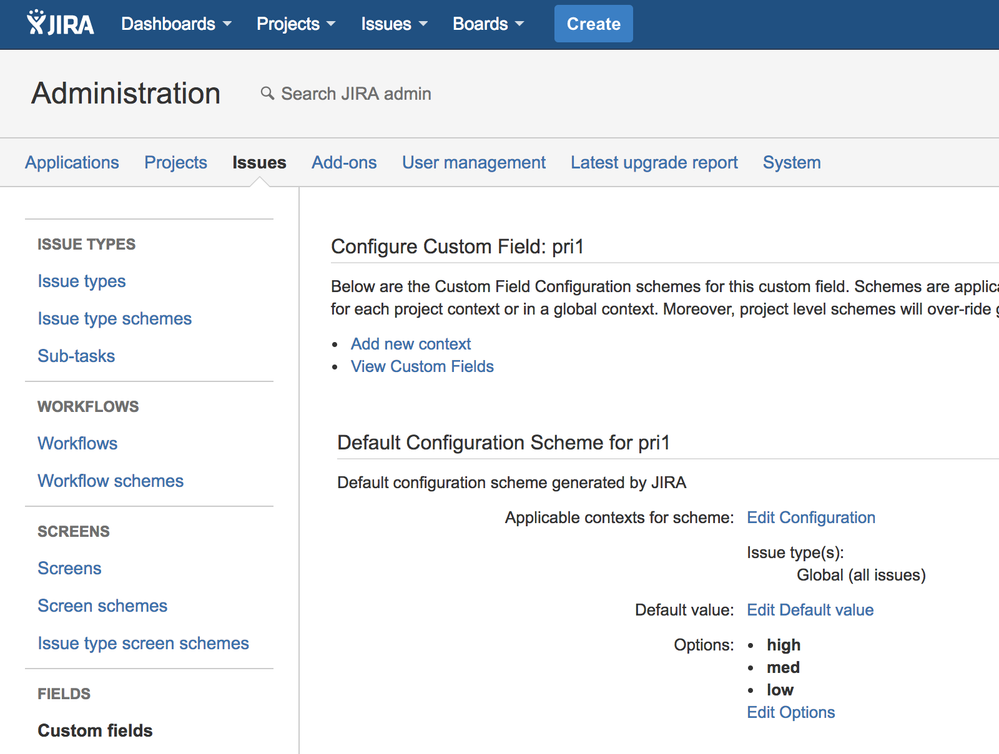
Task: Click the 'low' option text
Action: click(x=780, y=690)
